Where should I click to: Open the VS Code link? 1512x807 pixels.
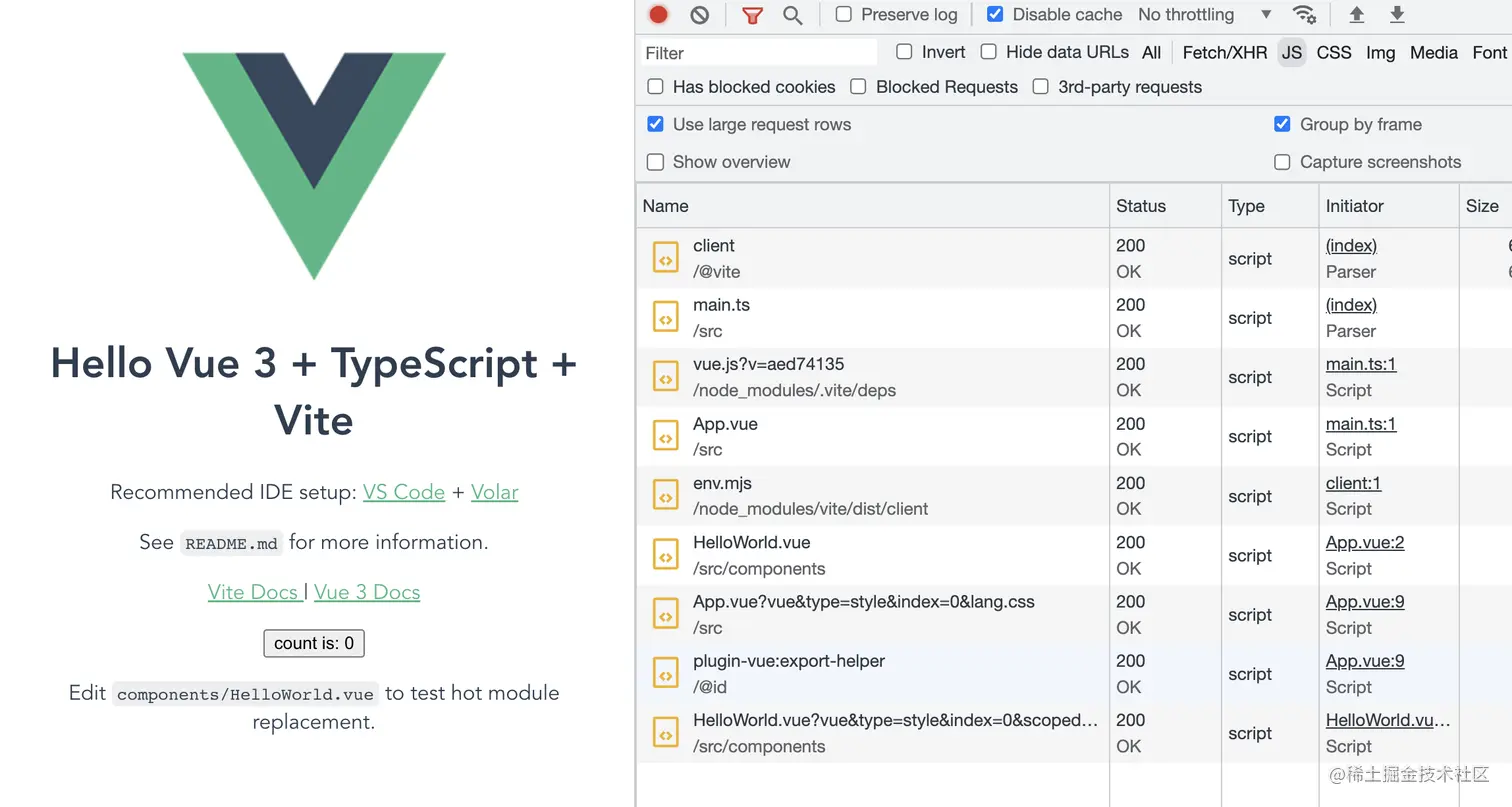point(404,492)
